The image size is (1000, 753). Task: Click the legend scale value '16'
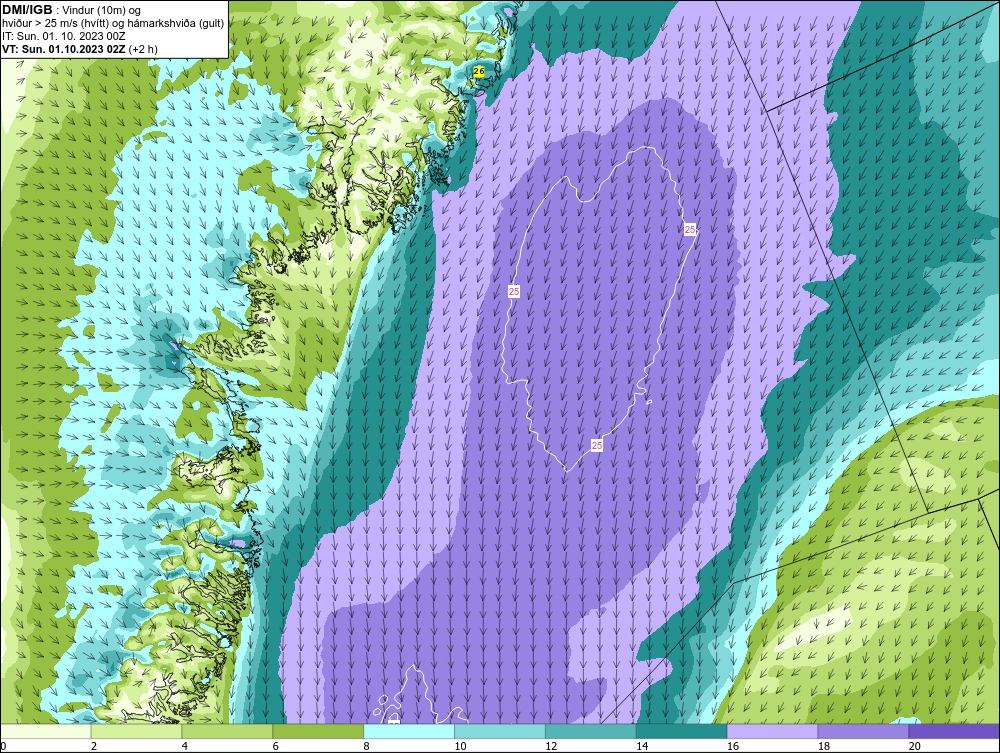pos(733,746)
